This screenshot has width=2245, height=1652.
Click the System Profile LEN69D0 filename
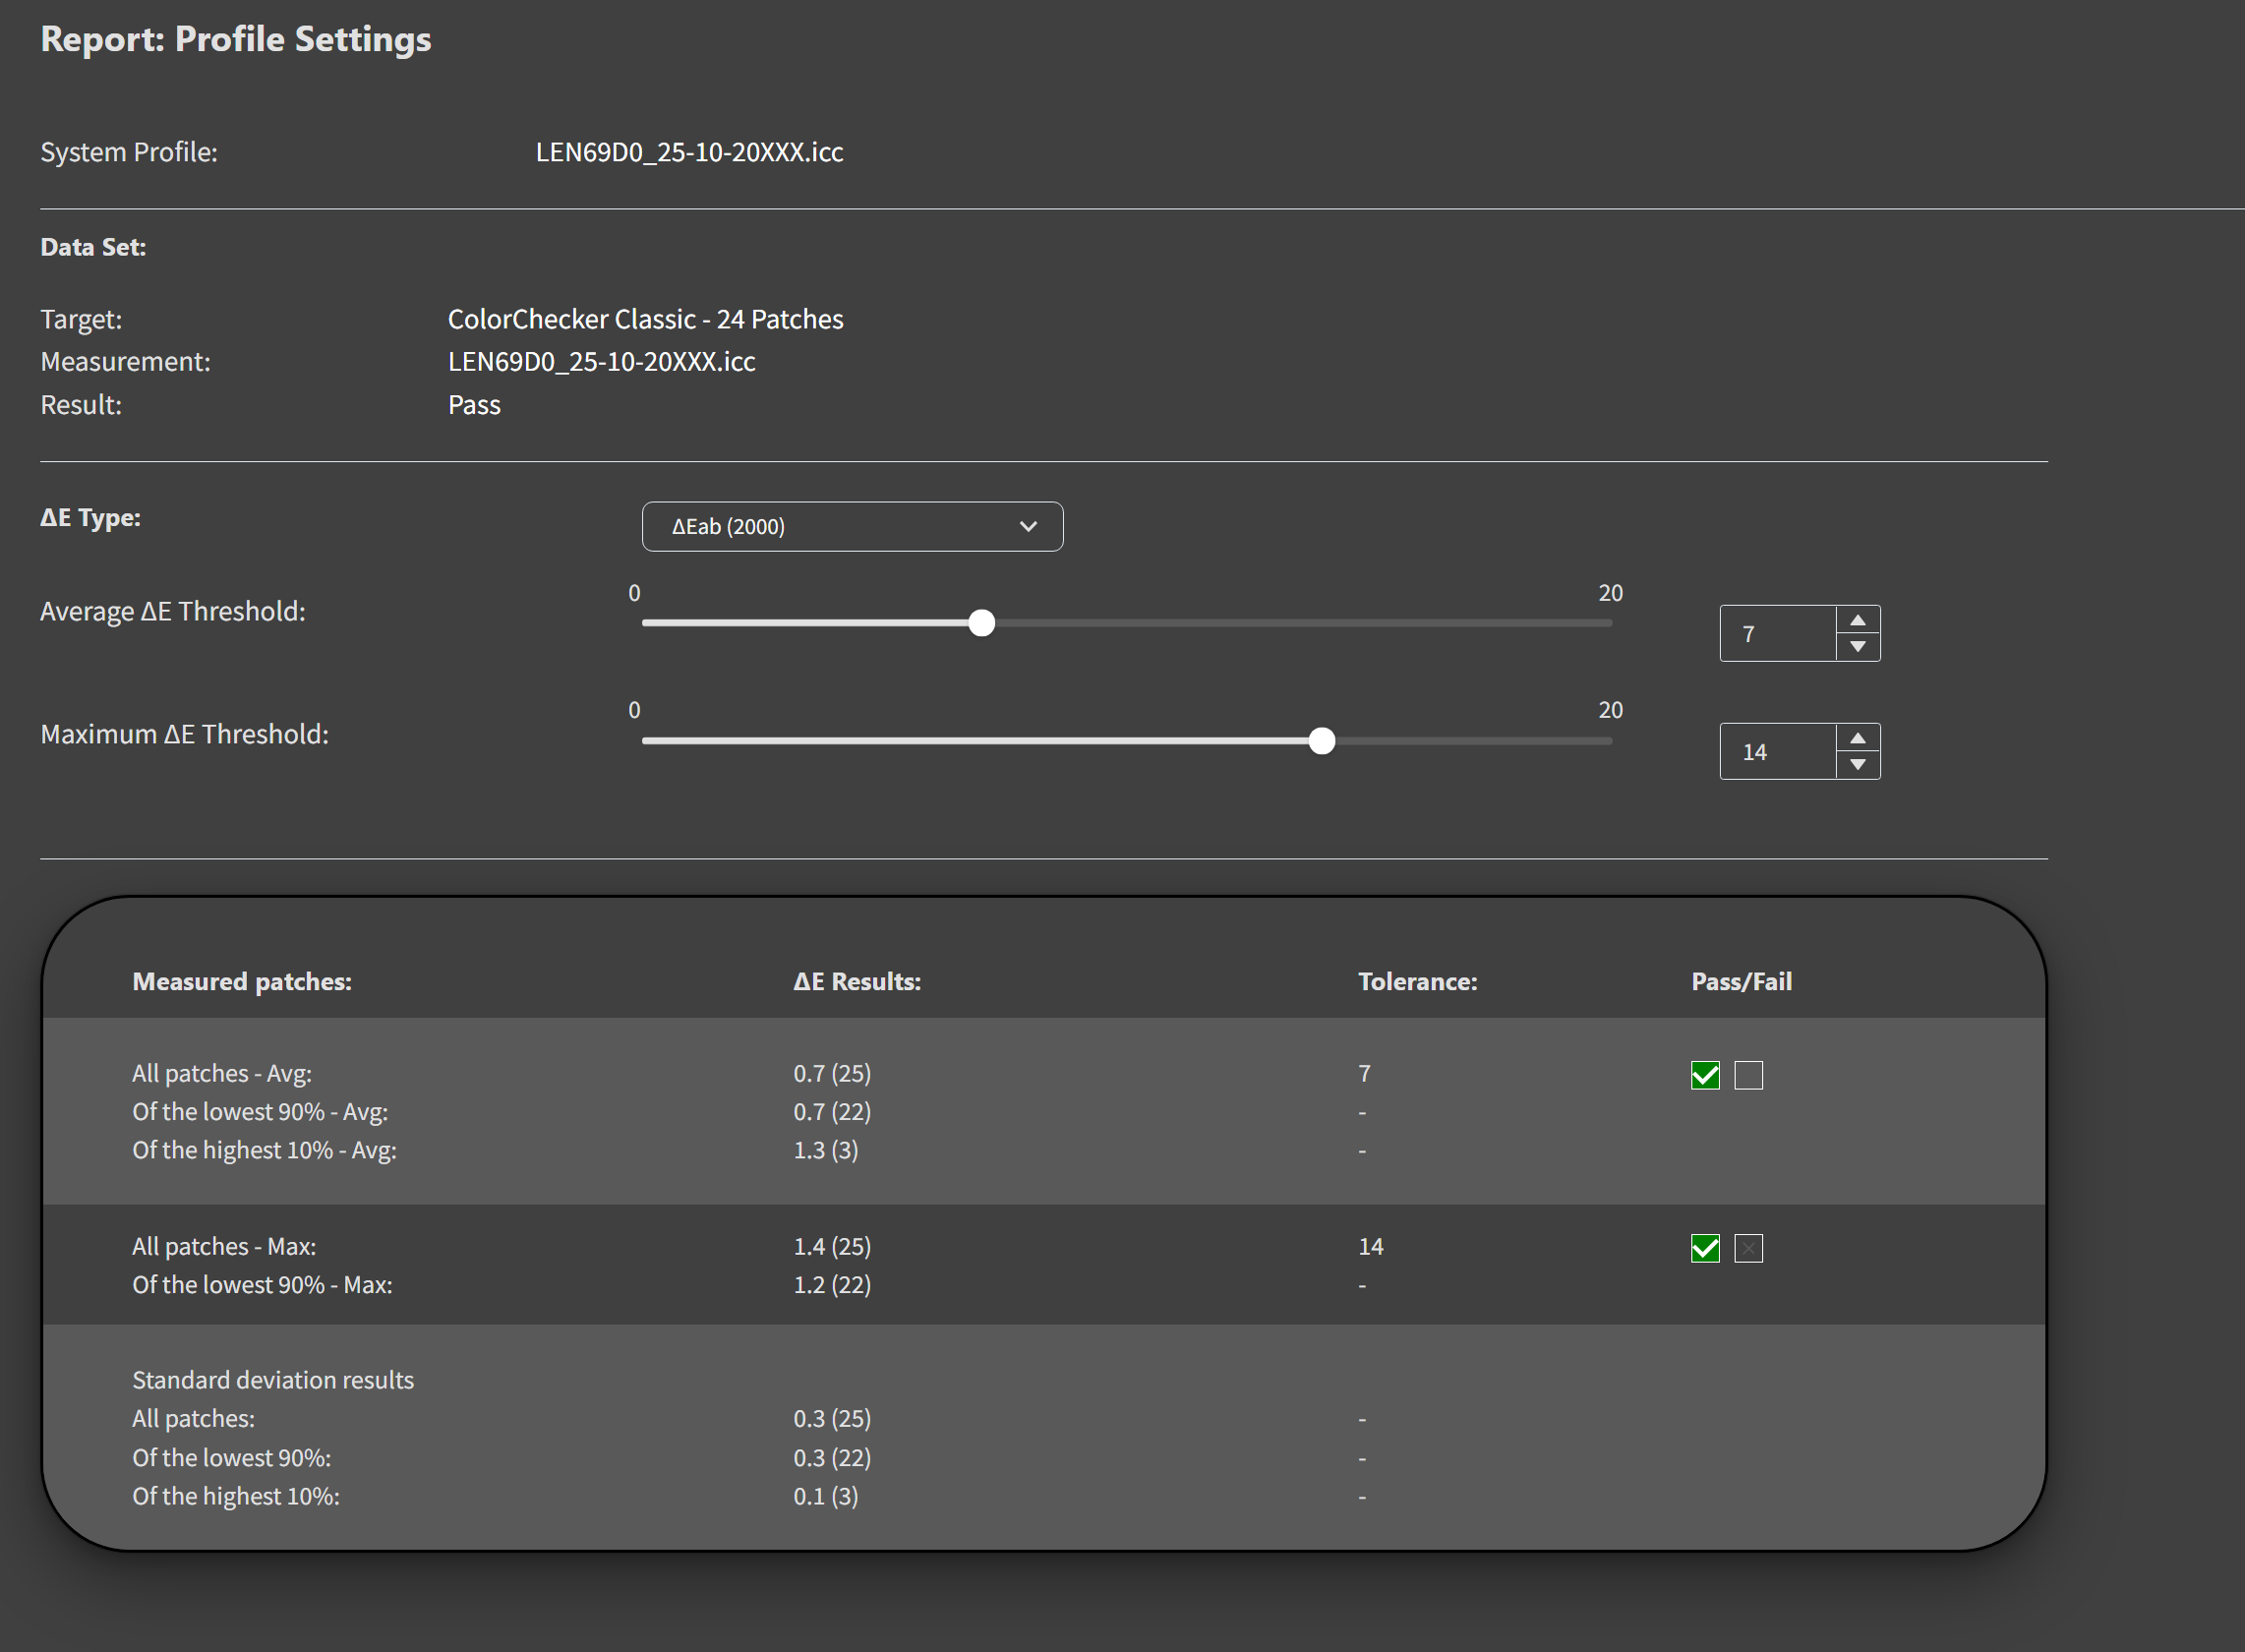tap(689, 152)
